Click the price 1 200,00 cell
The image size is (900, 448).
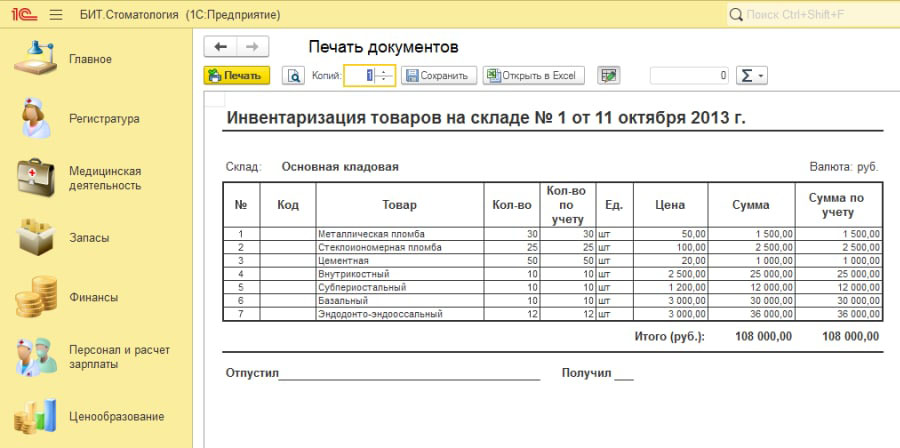click(x=670, y=287)
